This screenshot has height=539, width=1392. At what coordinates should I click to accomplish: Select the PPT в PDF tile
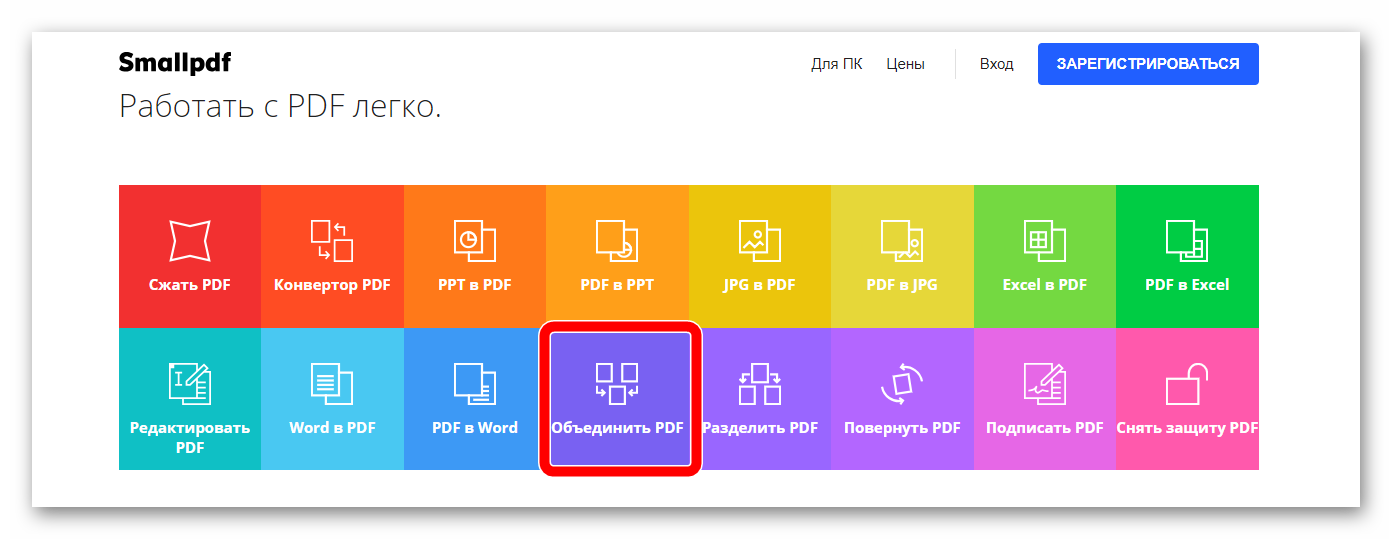(474, 256)
